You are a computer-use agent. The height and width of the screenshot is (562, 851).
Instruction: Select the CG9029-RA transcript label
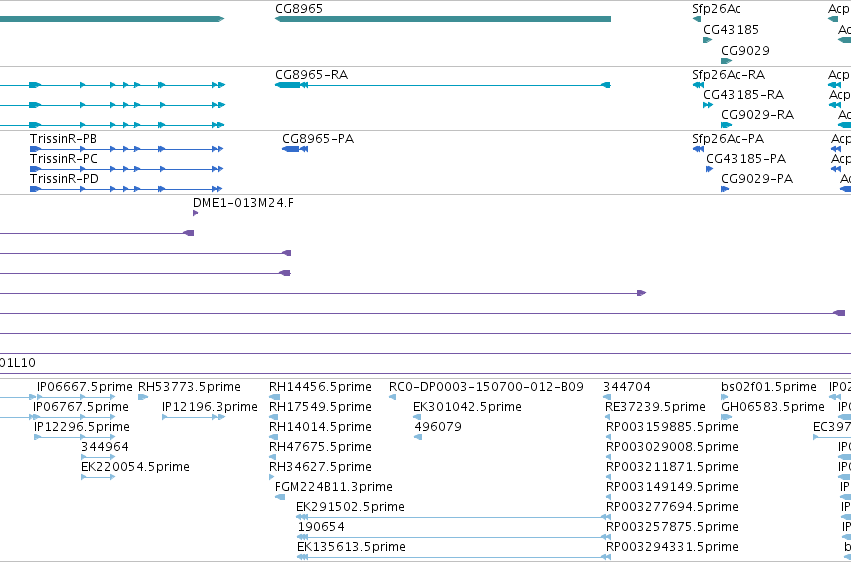758,114
